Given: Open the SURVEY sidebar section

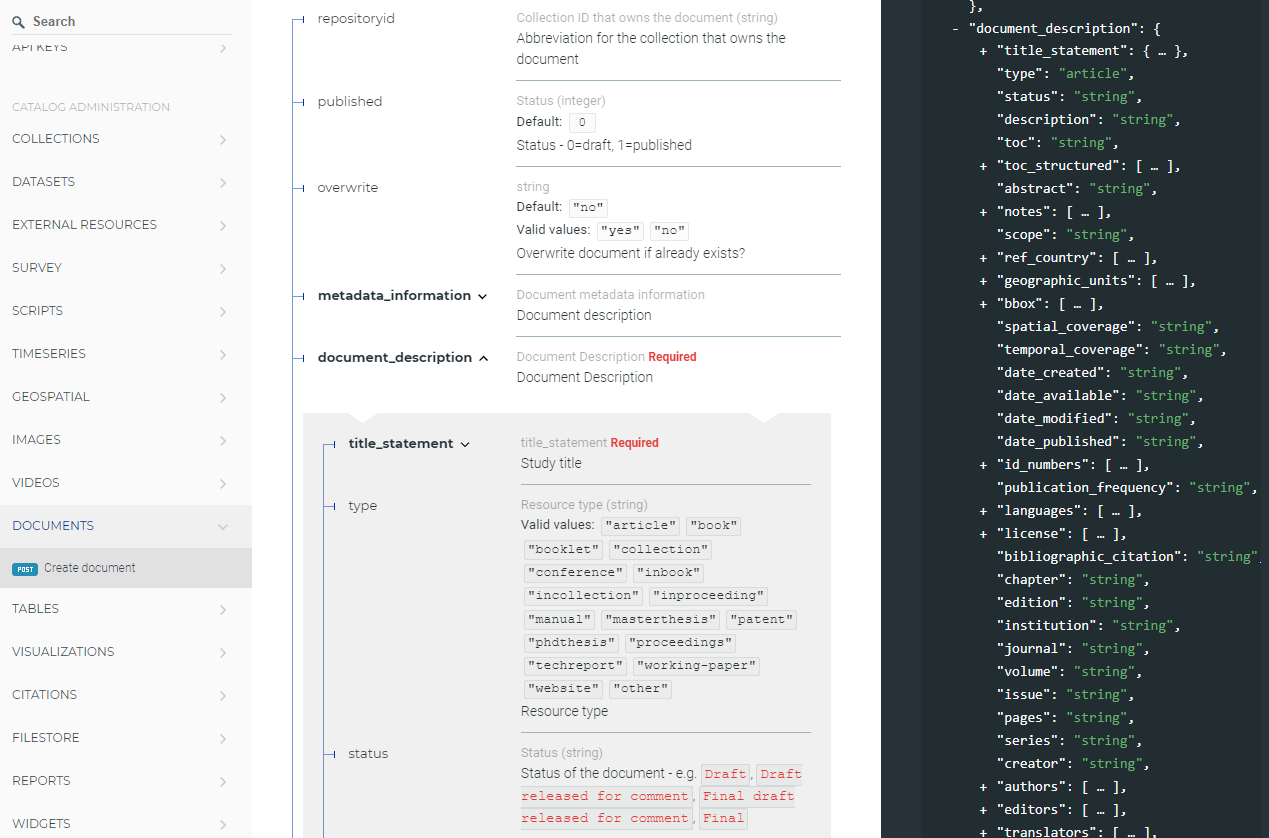Looking at the screenshot, I should click(126, 268).
